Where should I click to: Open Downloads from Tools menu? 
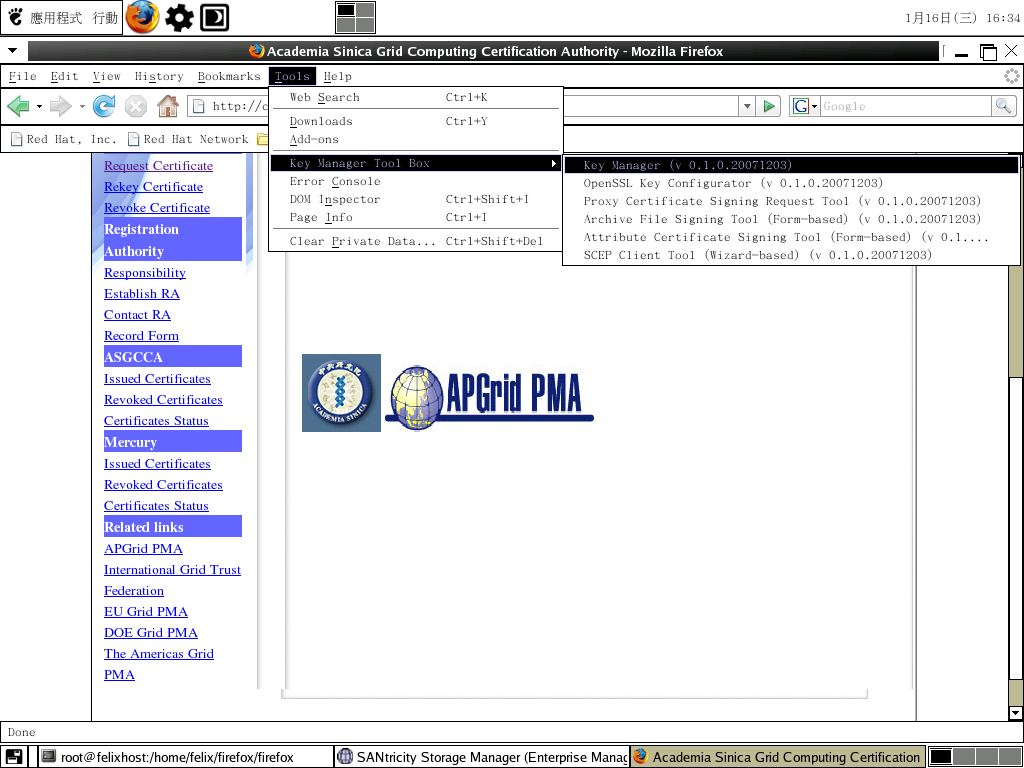pyautogui.click(x=415, y=121)
